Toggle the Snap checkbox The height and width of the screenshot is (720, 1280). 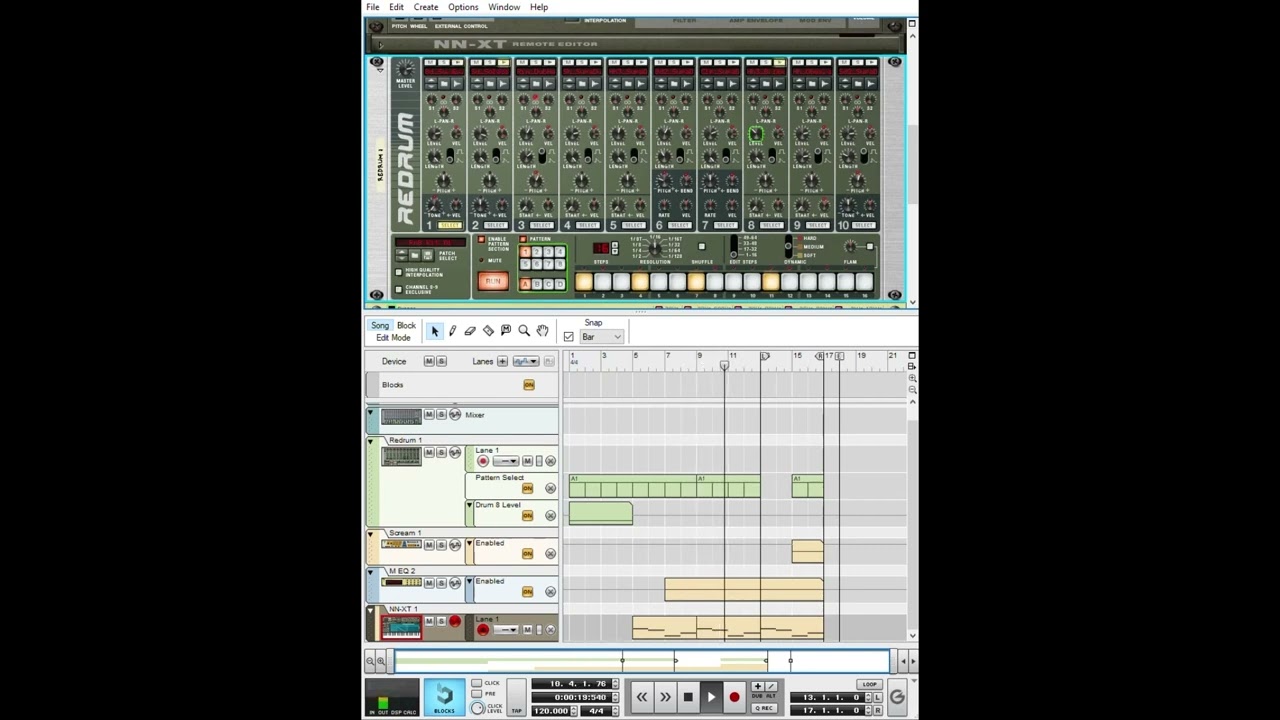(569, 337)
